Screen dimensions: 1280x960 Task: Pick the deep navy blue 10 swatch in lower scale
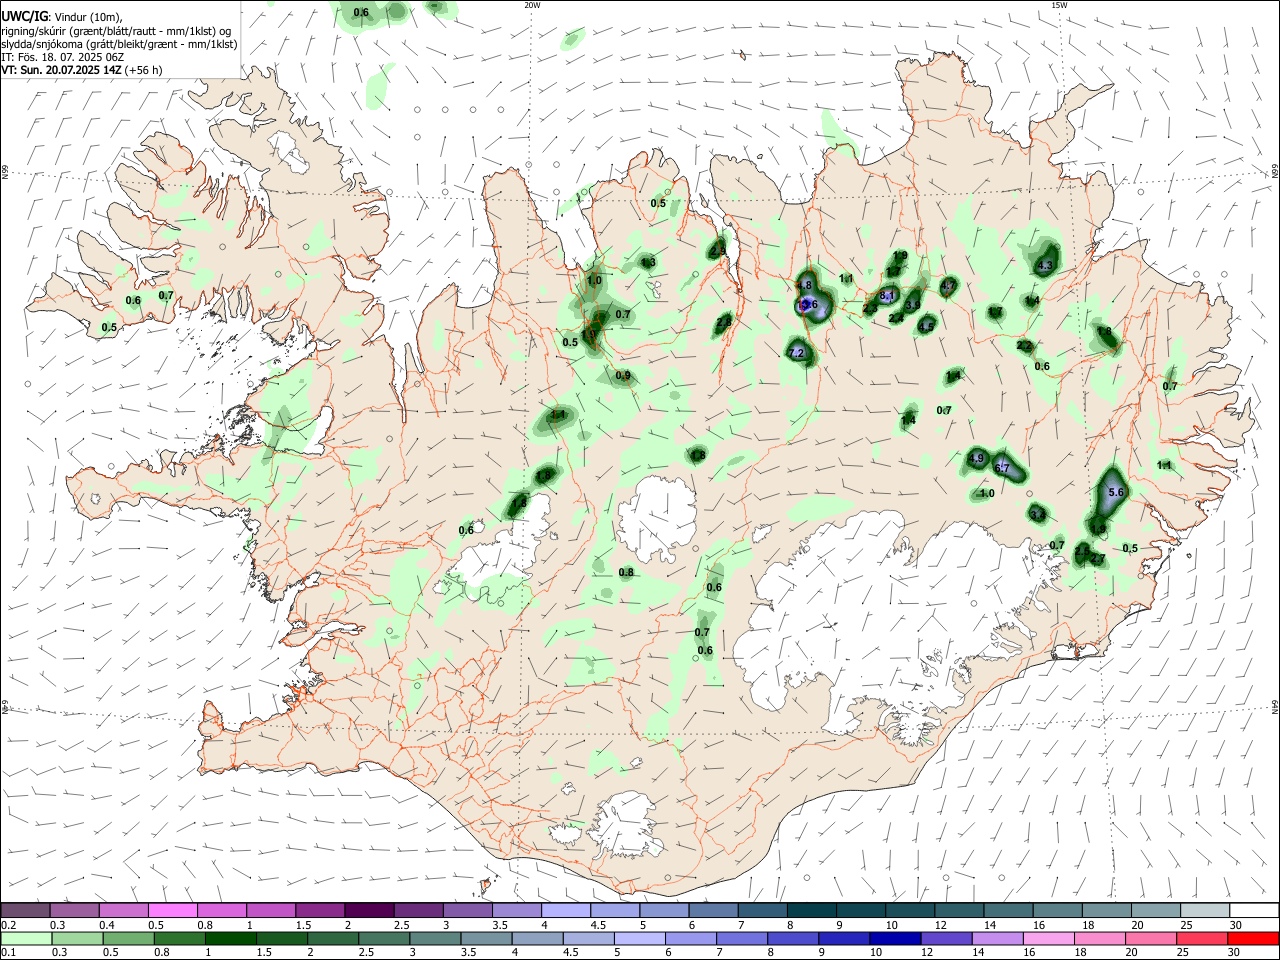pos(894,939)
